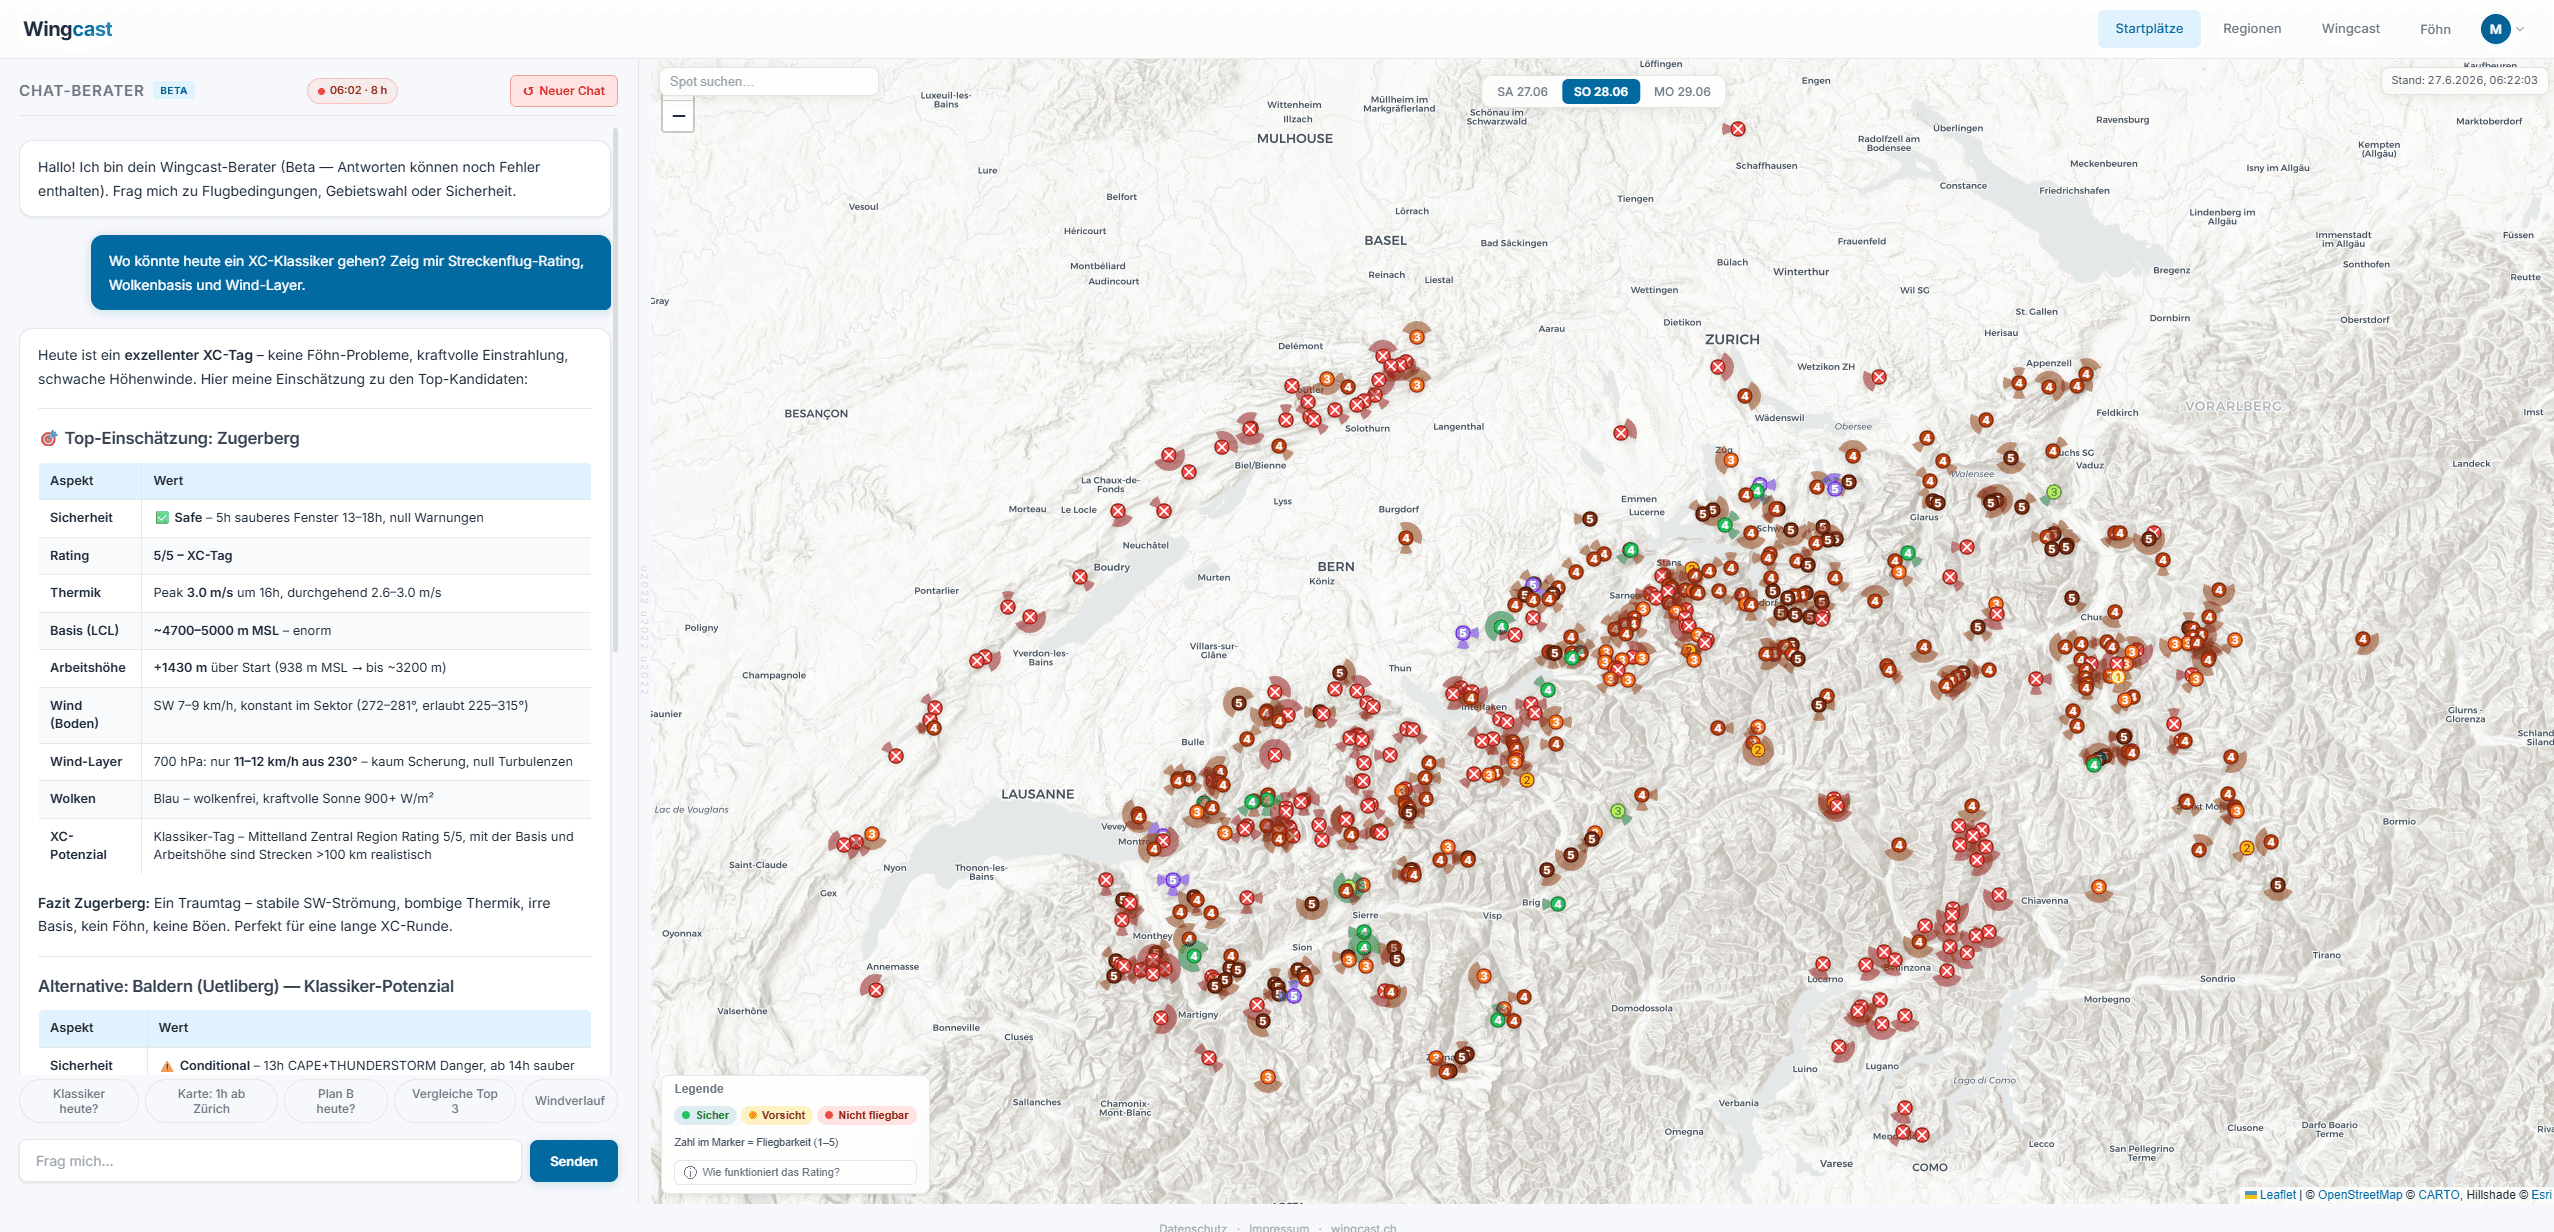The width and height of the screenshot is (2554, 1232).
Task: Open 'Wie funktioniert das Rating?' help
Action: click(796, 1172)
